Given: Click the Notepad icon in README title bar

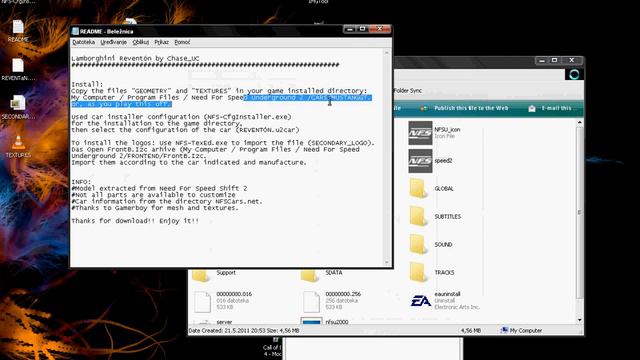Looking at the screenshot, I should coord(75,31).
